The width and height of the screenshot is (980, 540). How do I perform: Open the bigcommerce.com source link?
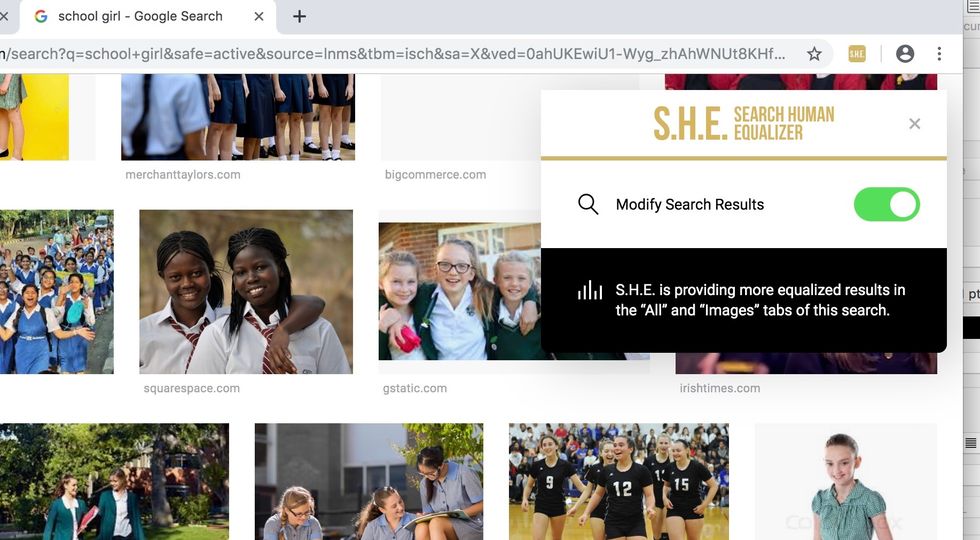pyautogui.click(x=435, y=174)
